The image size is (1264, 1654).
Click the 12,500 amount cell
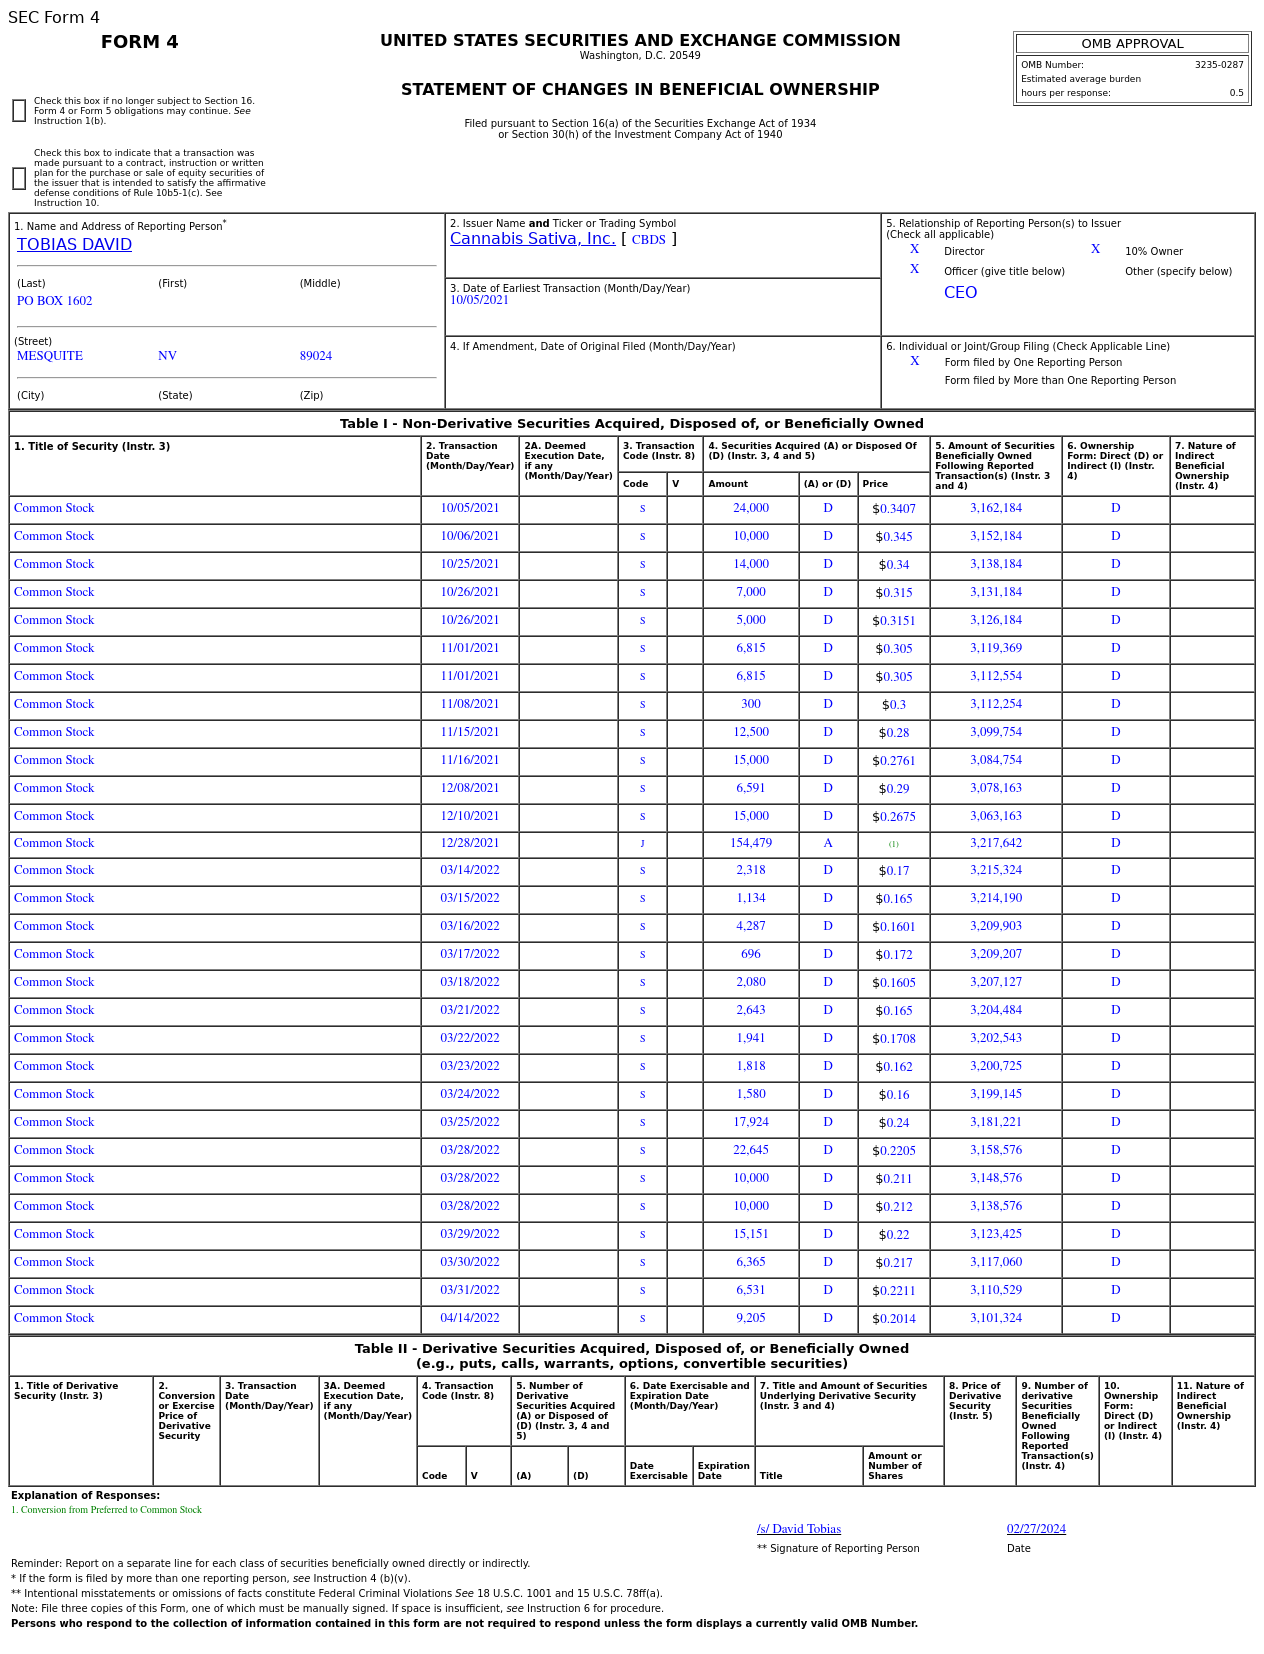coord(751,733)
